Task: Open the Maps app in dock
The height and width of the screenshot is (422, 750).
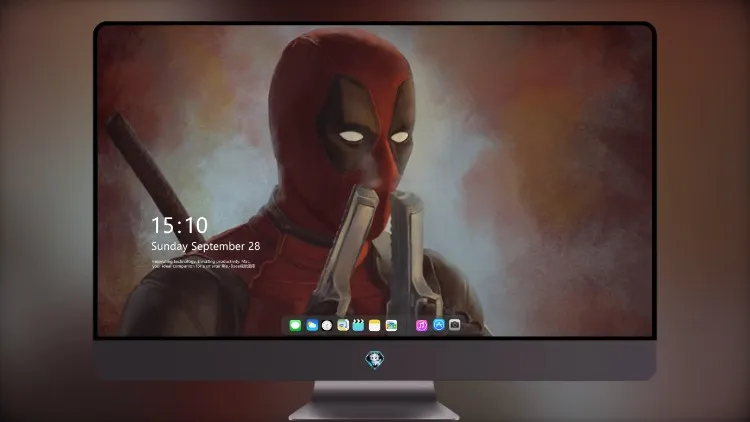Action: [343, 325]
